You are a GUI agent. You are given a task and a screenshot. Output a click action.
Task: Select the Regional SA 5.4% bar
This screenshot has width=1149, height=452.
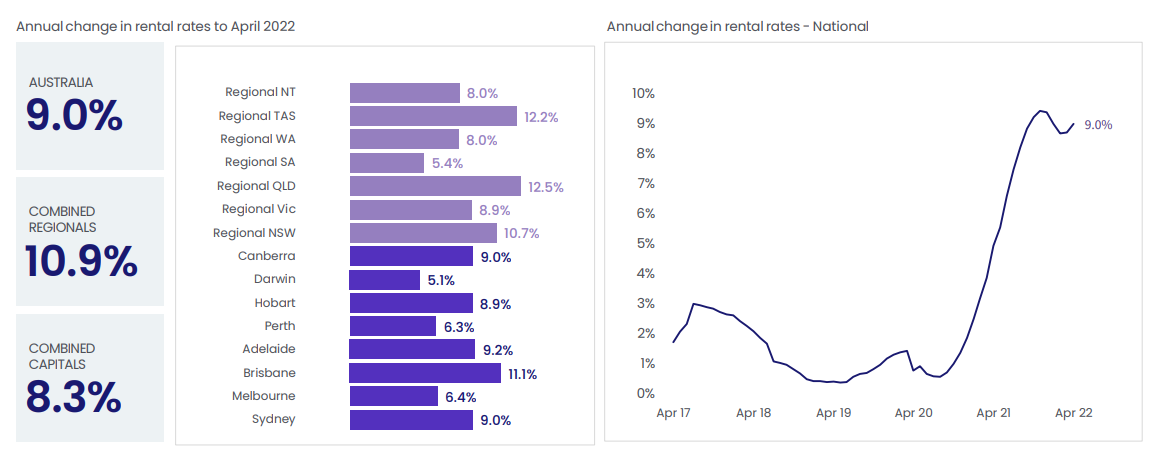[x=387, y=163]
